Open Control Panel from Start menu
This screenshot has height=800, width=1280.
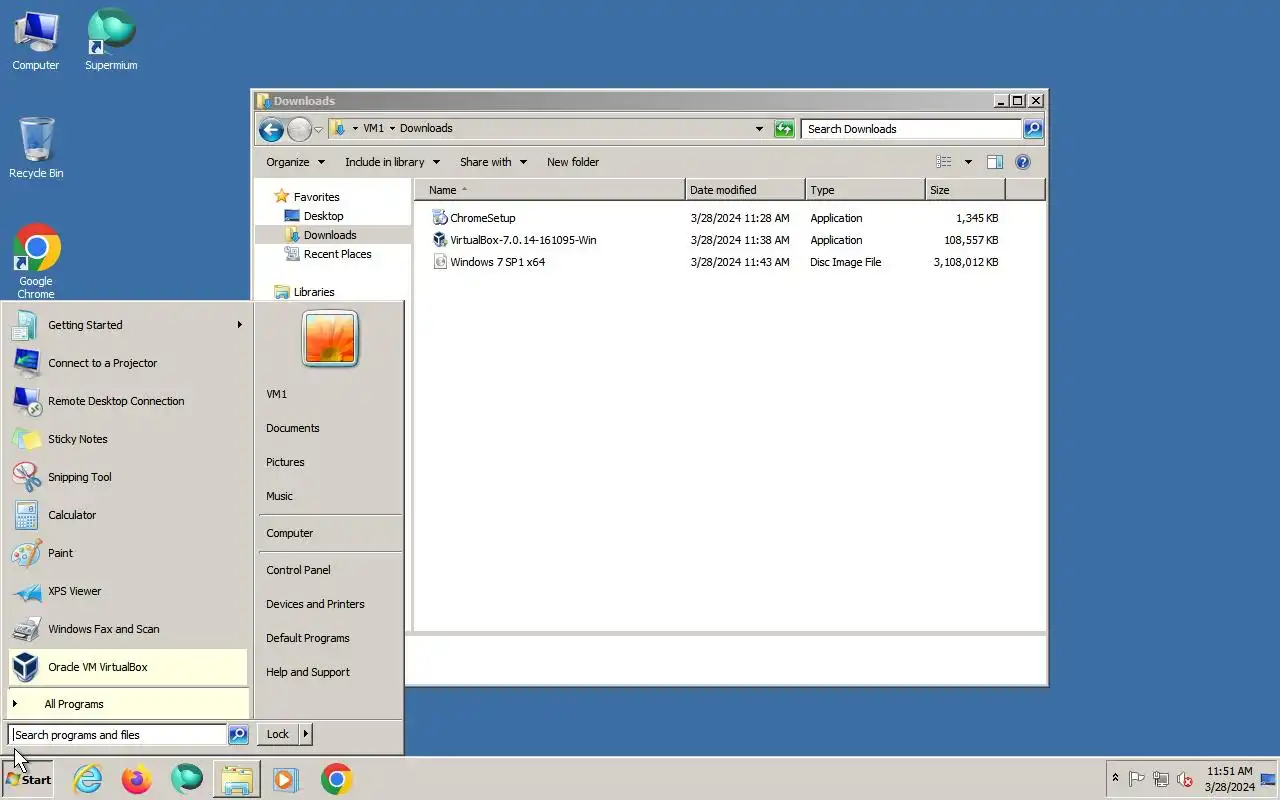coord(298,570)
